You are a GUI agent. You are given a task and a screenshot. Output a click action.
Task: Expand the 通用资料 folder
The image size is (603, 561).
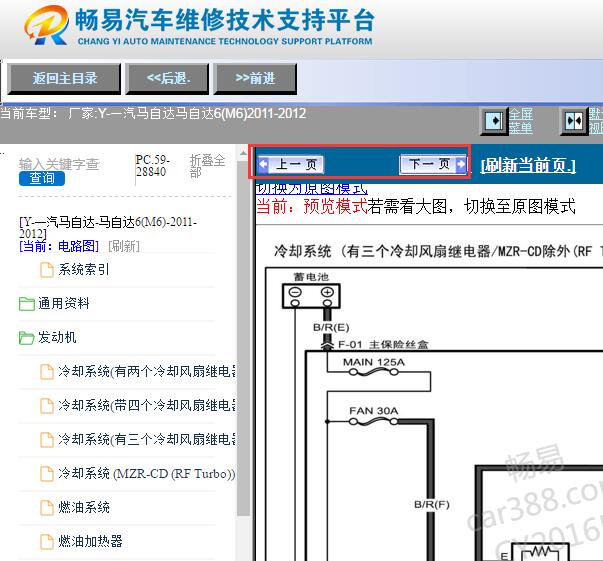(64, 303)
